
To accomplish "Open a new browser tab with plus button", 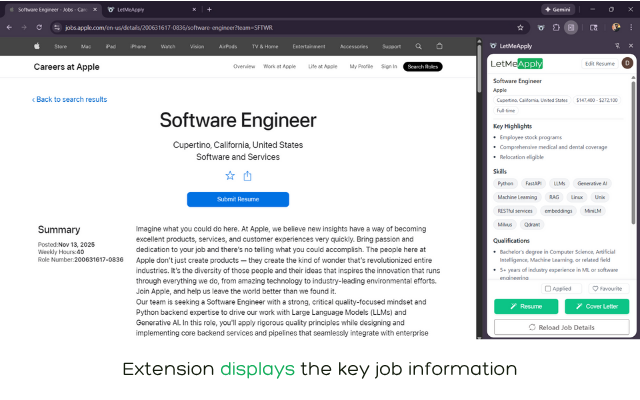I will coord(209,9).
